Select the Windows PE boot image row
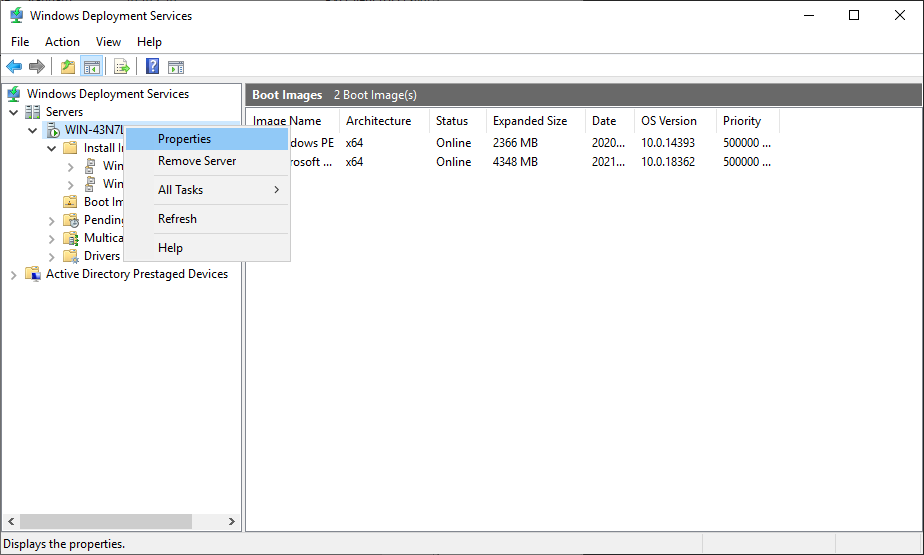924x555 pixels. tap(513, 143)
